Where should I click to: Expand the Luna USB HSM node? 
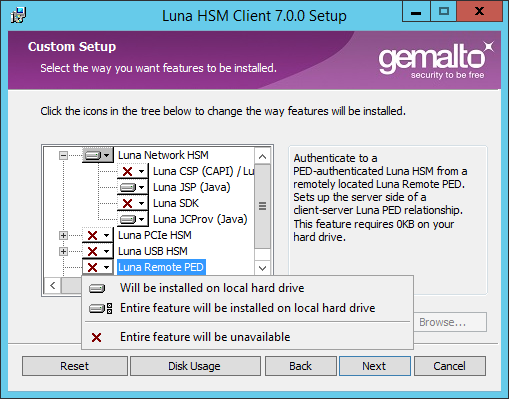(x=63, y=251)
